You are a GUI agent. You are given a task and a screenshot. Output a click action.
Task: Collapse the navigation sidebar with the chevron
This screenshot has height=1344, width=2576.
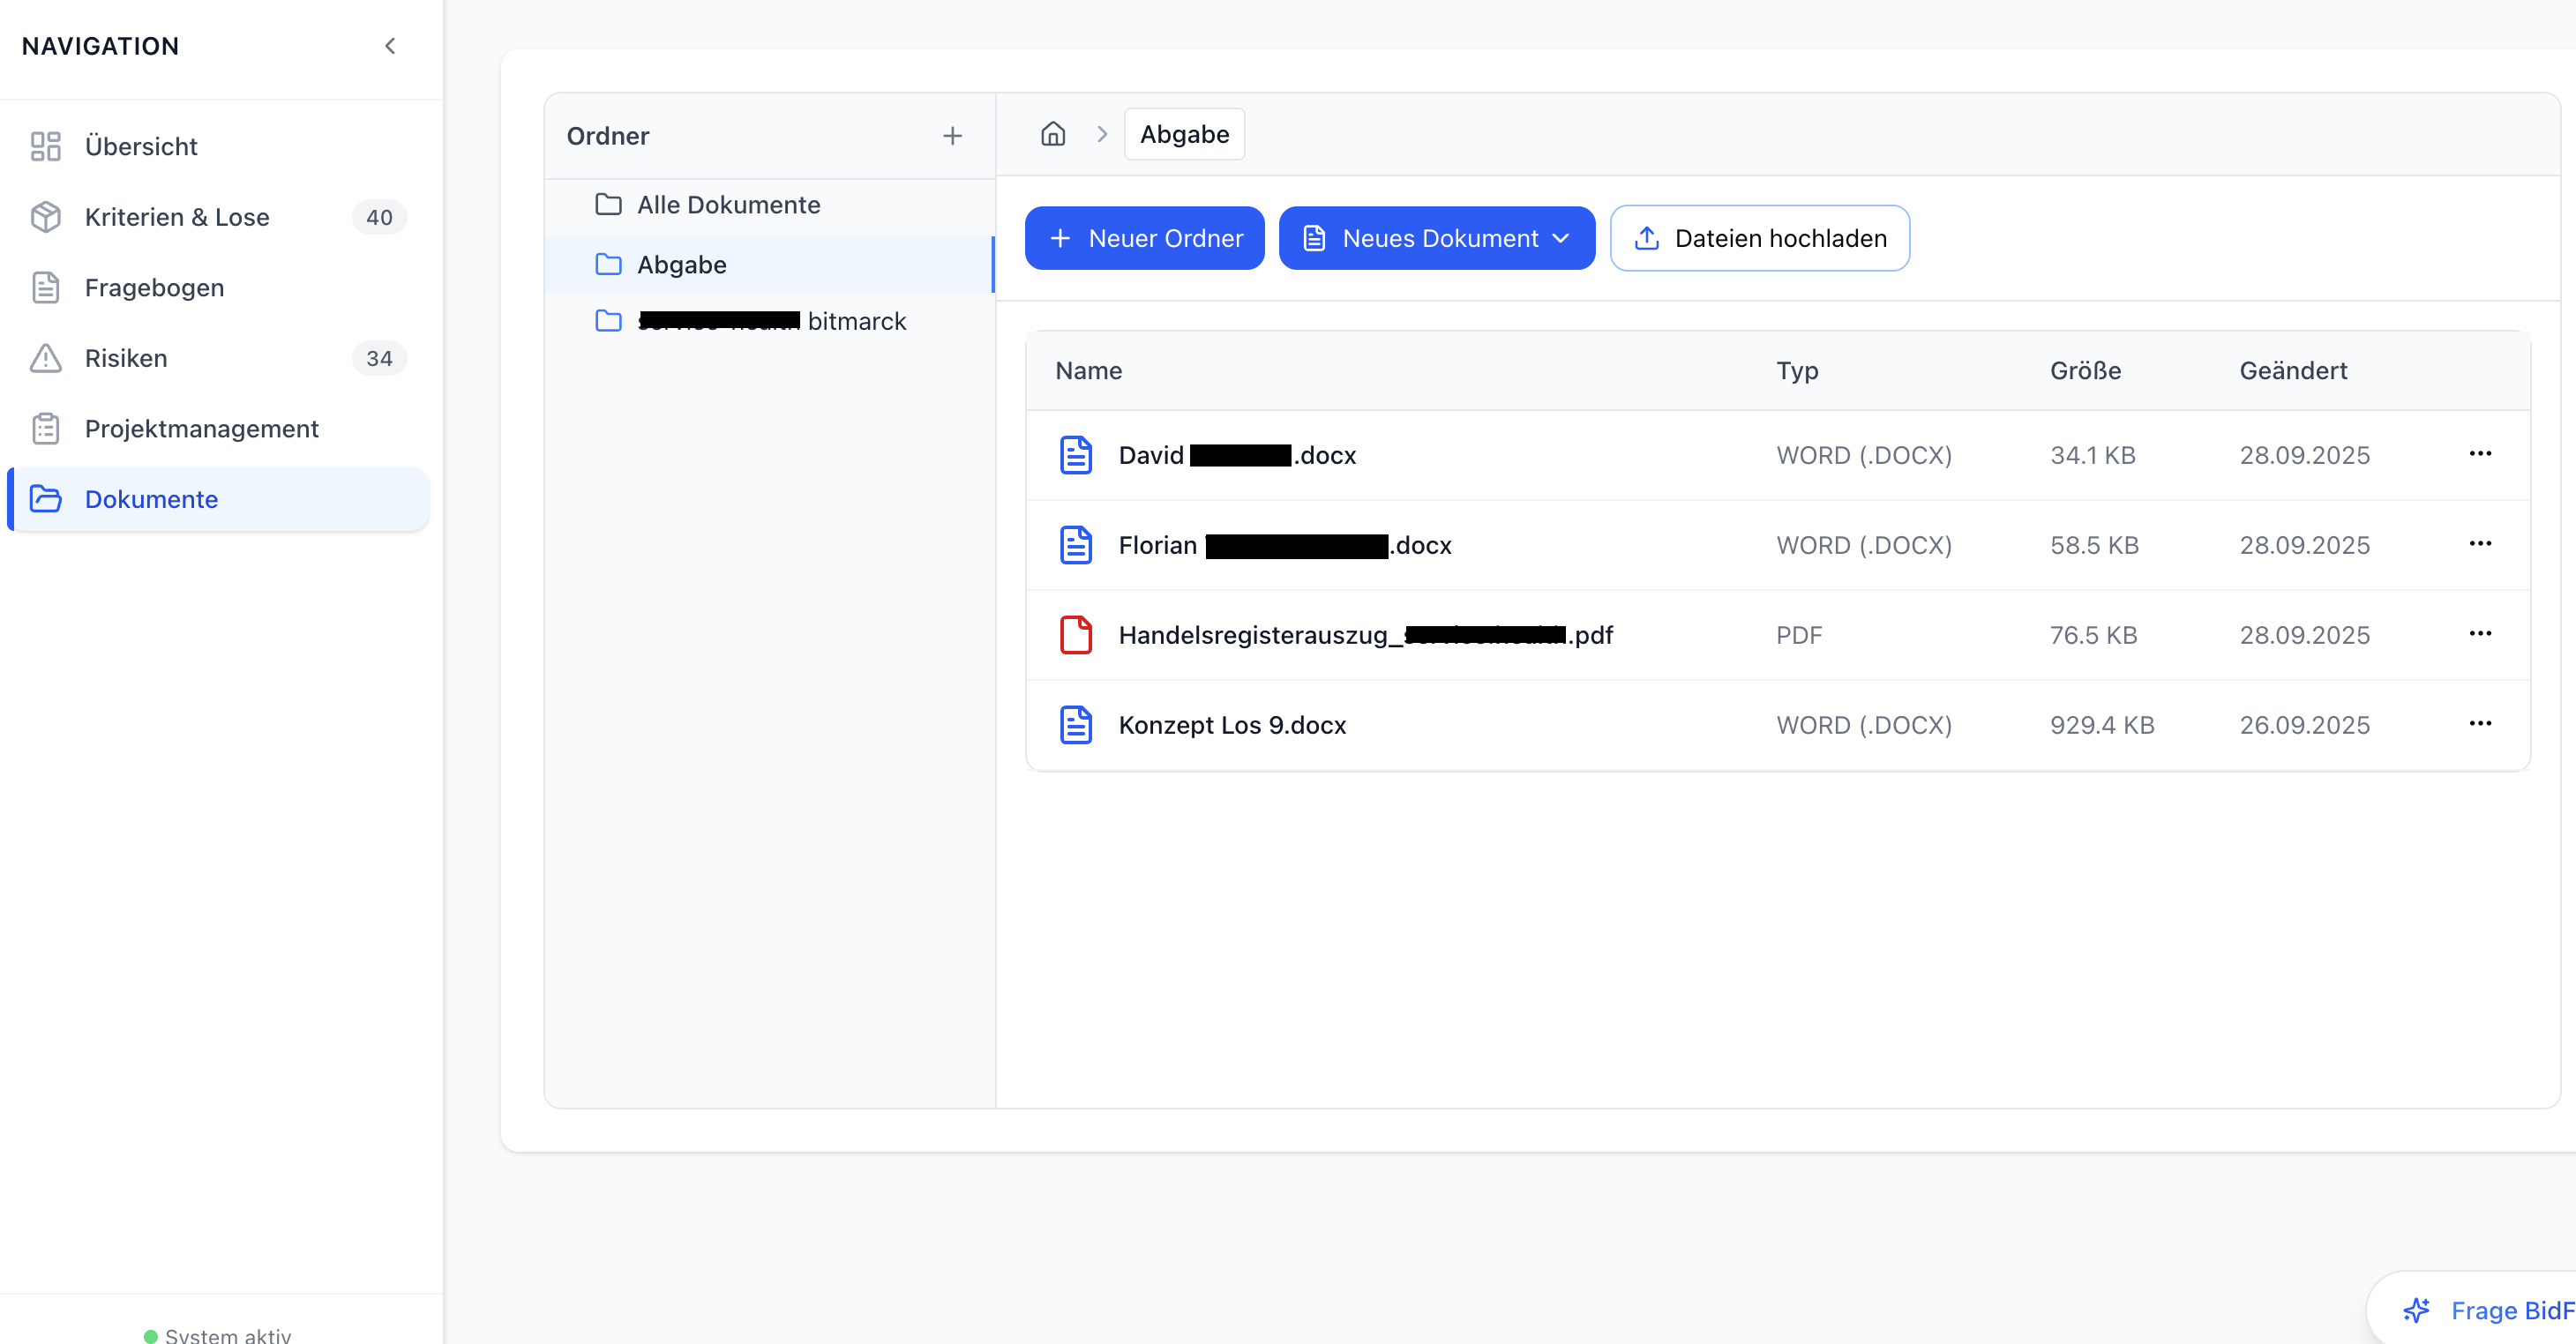coord(390,46)
